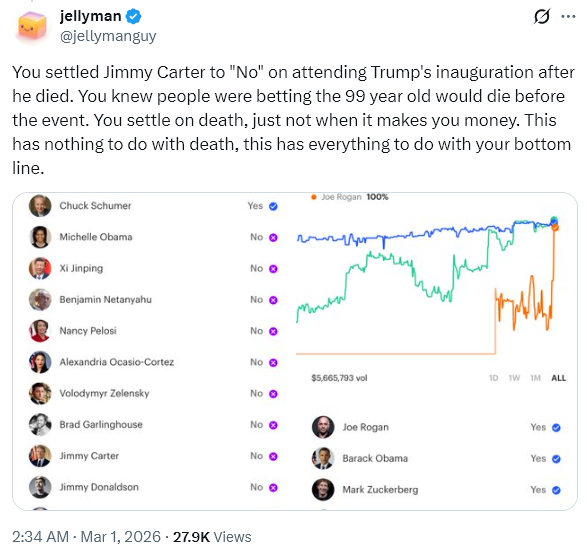Click the 2:34 AM Mar 1, 2026 timestamp
The image size is (587, 555).
(x=86, y=537)
